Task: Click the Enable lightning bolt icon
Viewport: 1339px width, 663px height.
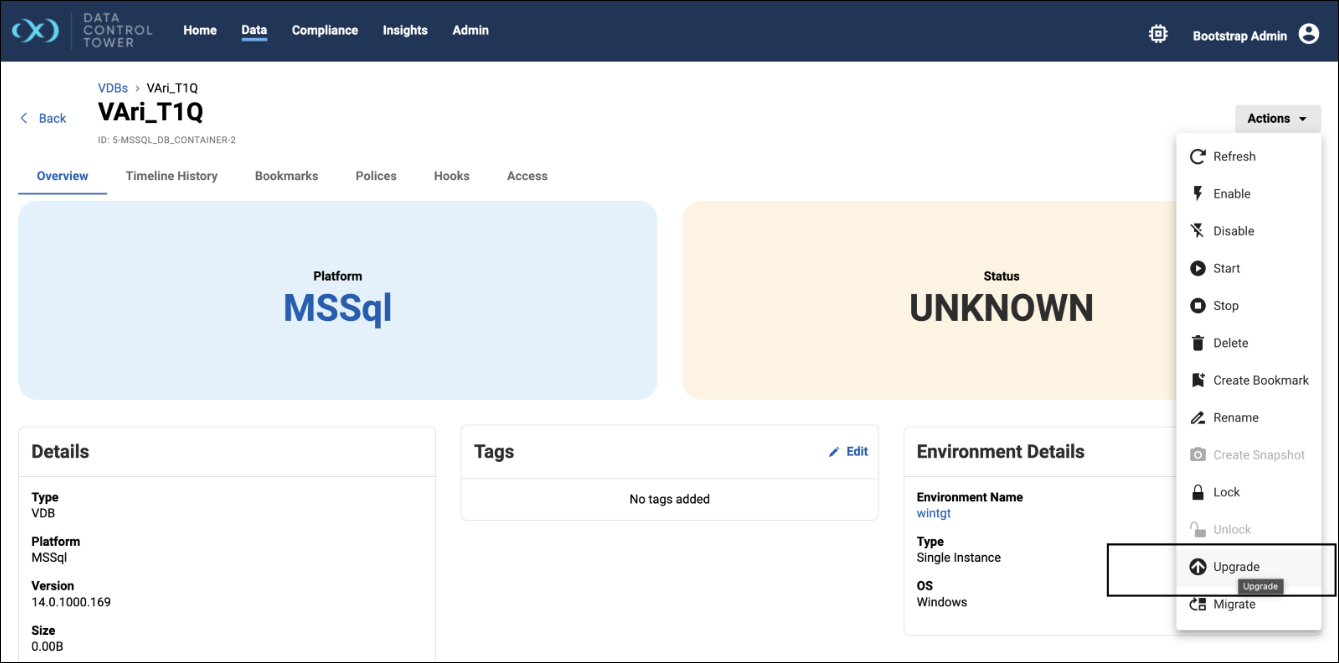Action: (x=1197, y=194)
